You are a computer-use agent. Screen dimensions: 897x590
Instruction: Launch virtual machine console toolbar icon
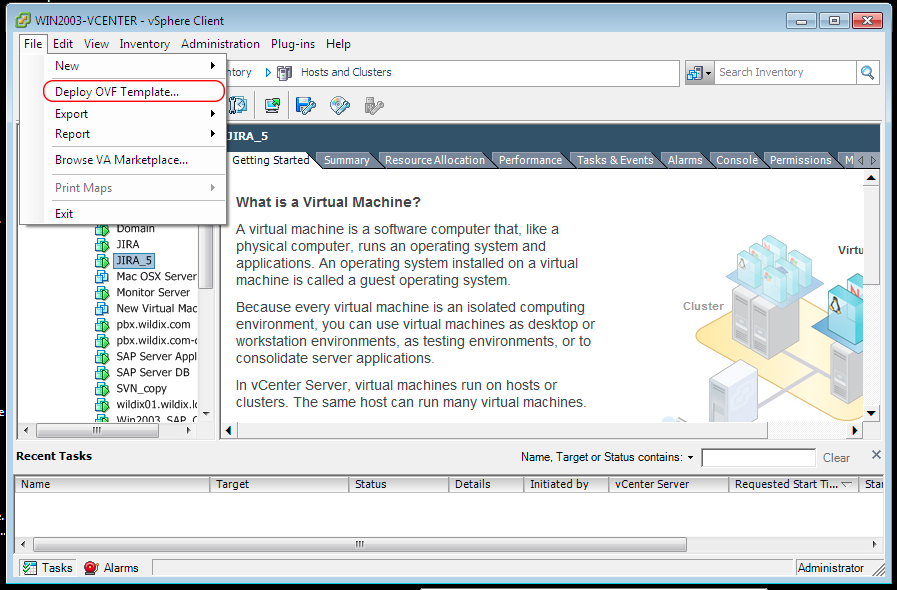click(x=272, y=105)
